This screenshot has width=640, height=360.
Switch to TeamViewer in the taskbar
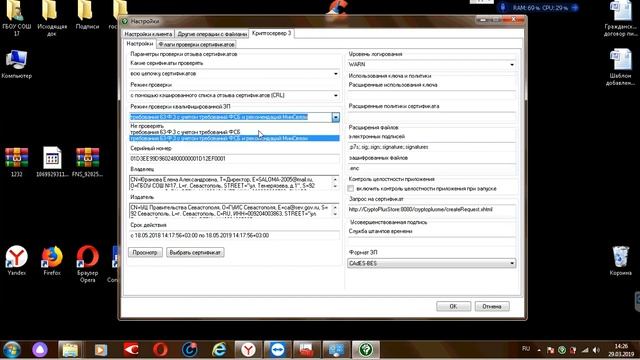click(x=278, y=350)
